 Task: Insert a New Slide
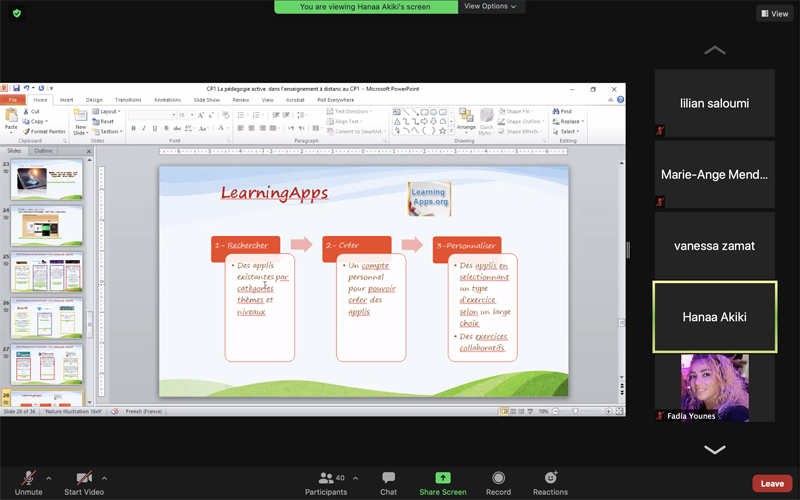point(80,121)
